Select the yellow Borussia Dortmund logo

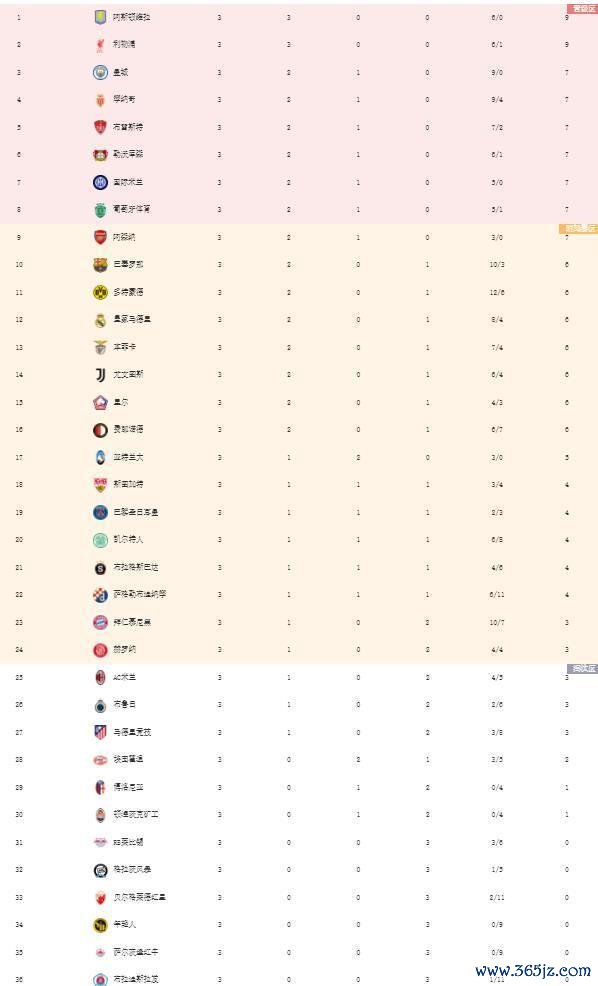coord(100,292)
